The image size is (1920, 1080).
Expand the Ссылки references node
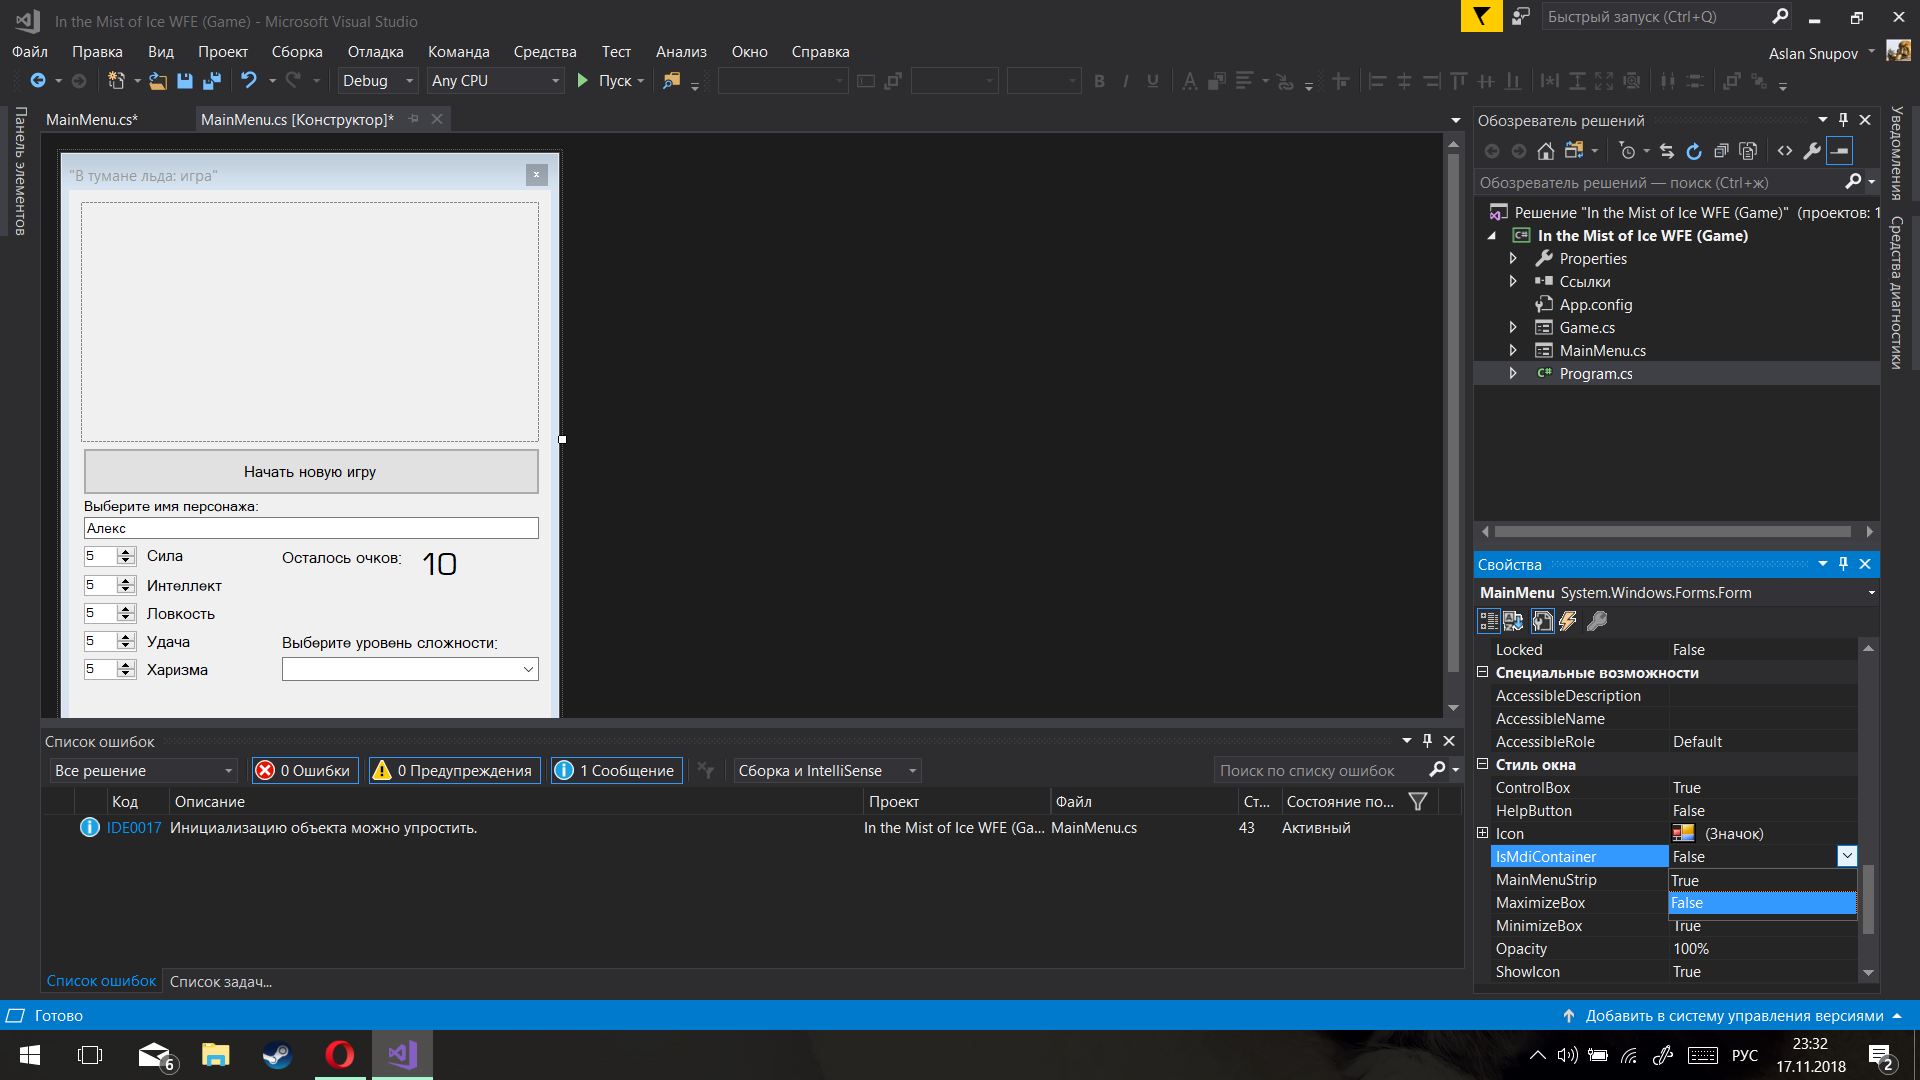click(1513, 281)
